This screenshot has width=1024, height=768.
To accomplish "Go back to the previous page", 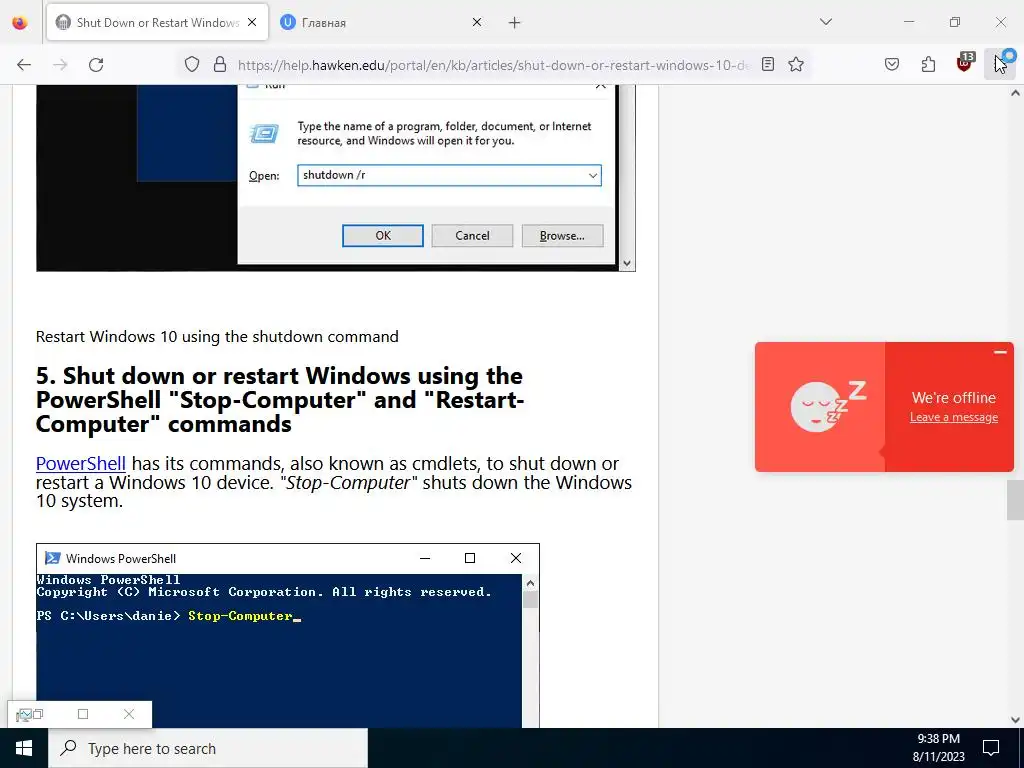I will click(24, 65).
